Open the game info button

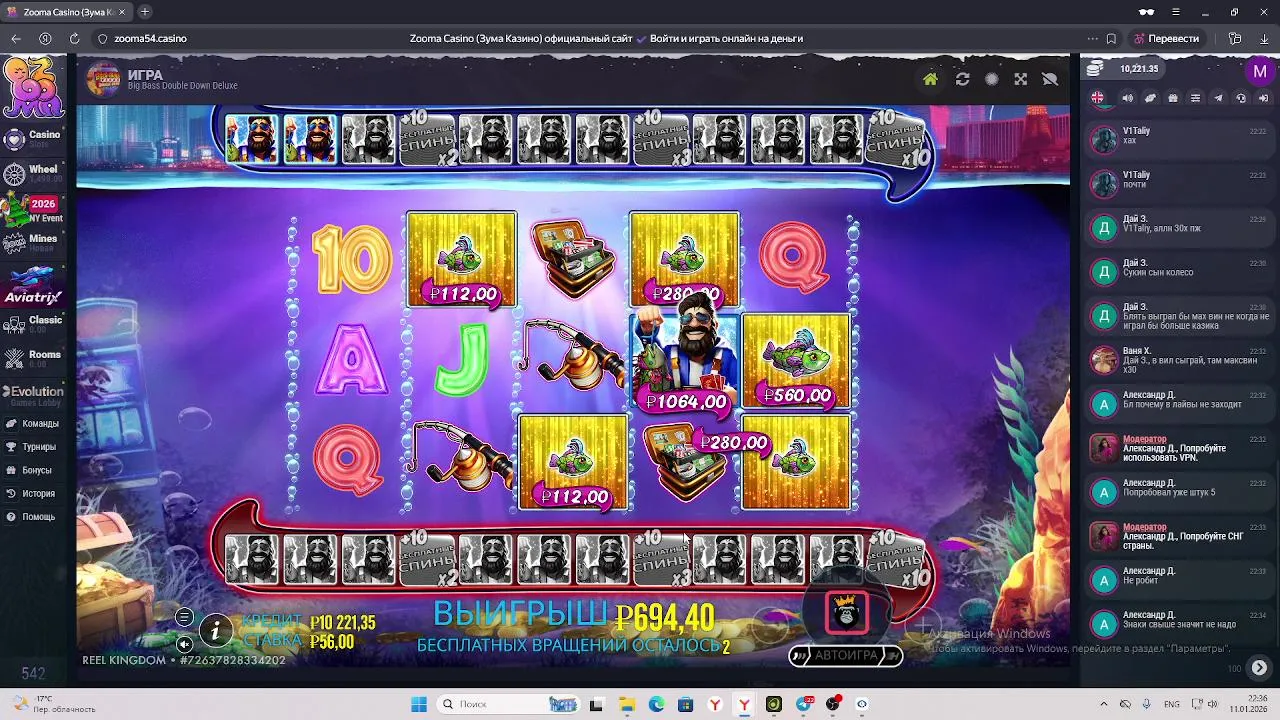click(x=215, y=630)
